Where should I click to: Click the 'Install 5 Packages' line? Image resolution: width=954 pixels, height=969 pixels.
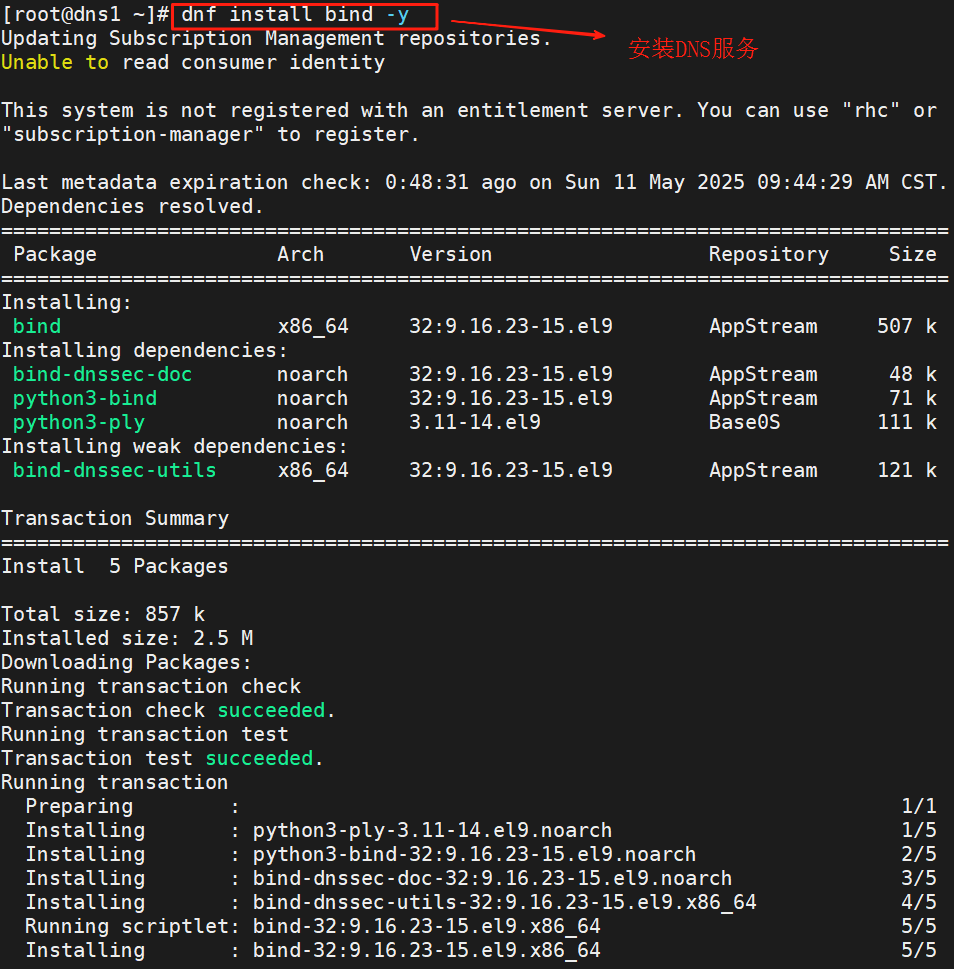(115, 567)
